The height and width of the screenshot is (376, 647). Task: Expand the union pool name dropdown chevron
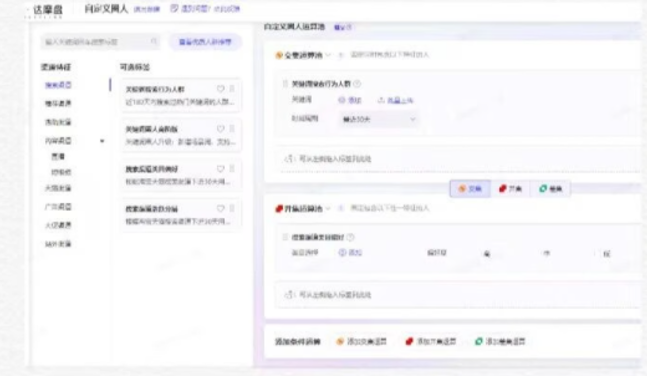328,209
